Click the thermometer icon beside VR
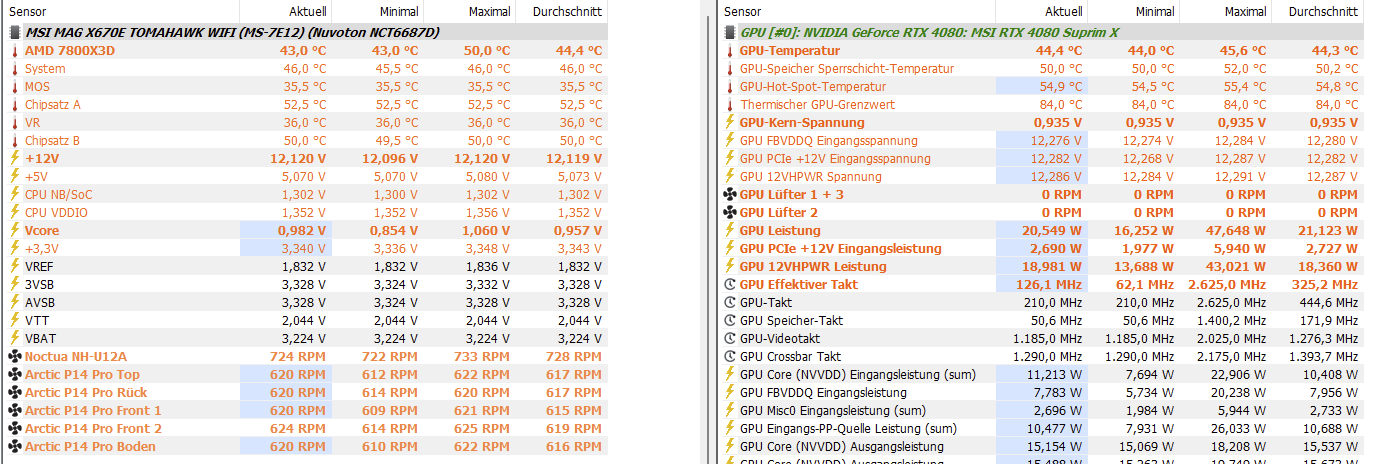 14,122
